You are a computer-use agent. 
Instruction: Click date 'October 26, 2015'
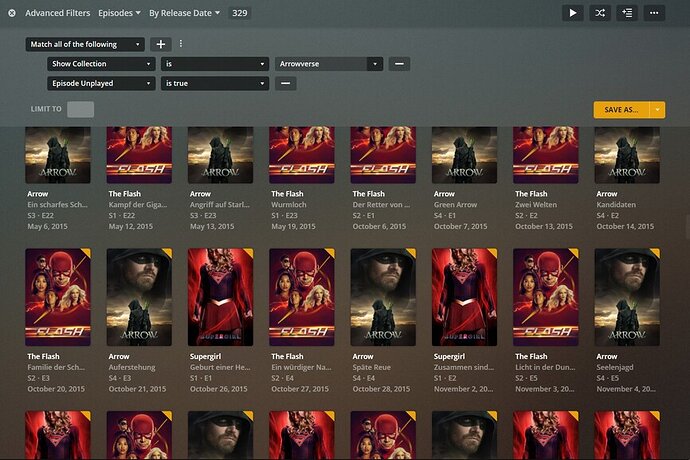[x=219, y=389]
